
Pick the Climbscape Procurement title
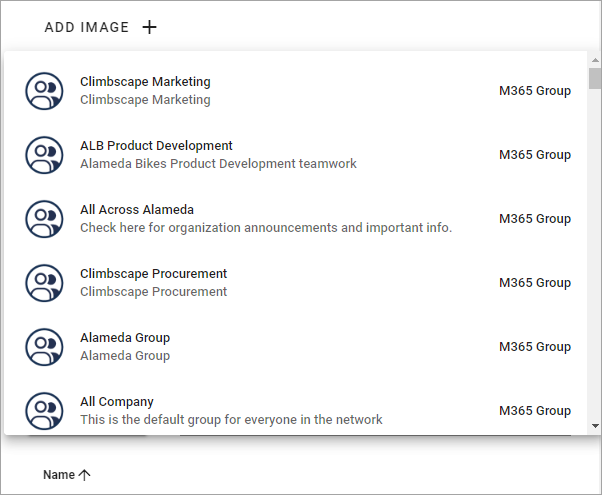click(x=154, y=274)
